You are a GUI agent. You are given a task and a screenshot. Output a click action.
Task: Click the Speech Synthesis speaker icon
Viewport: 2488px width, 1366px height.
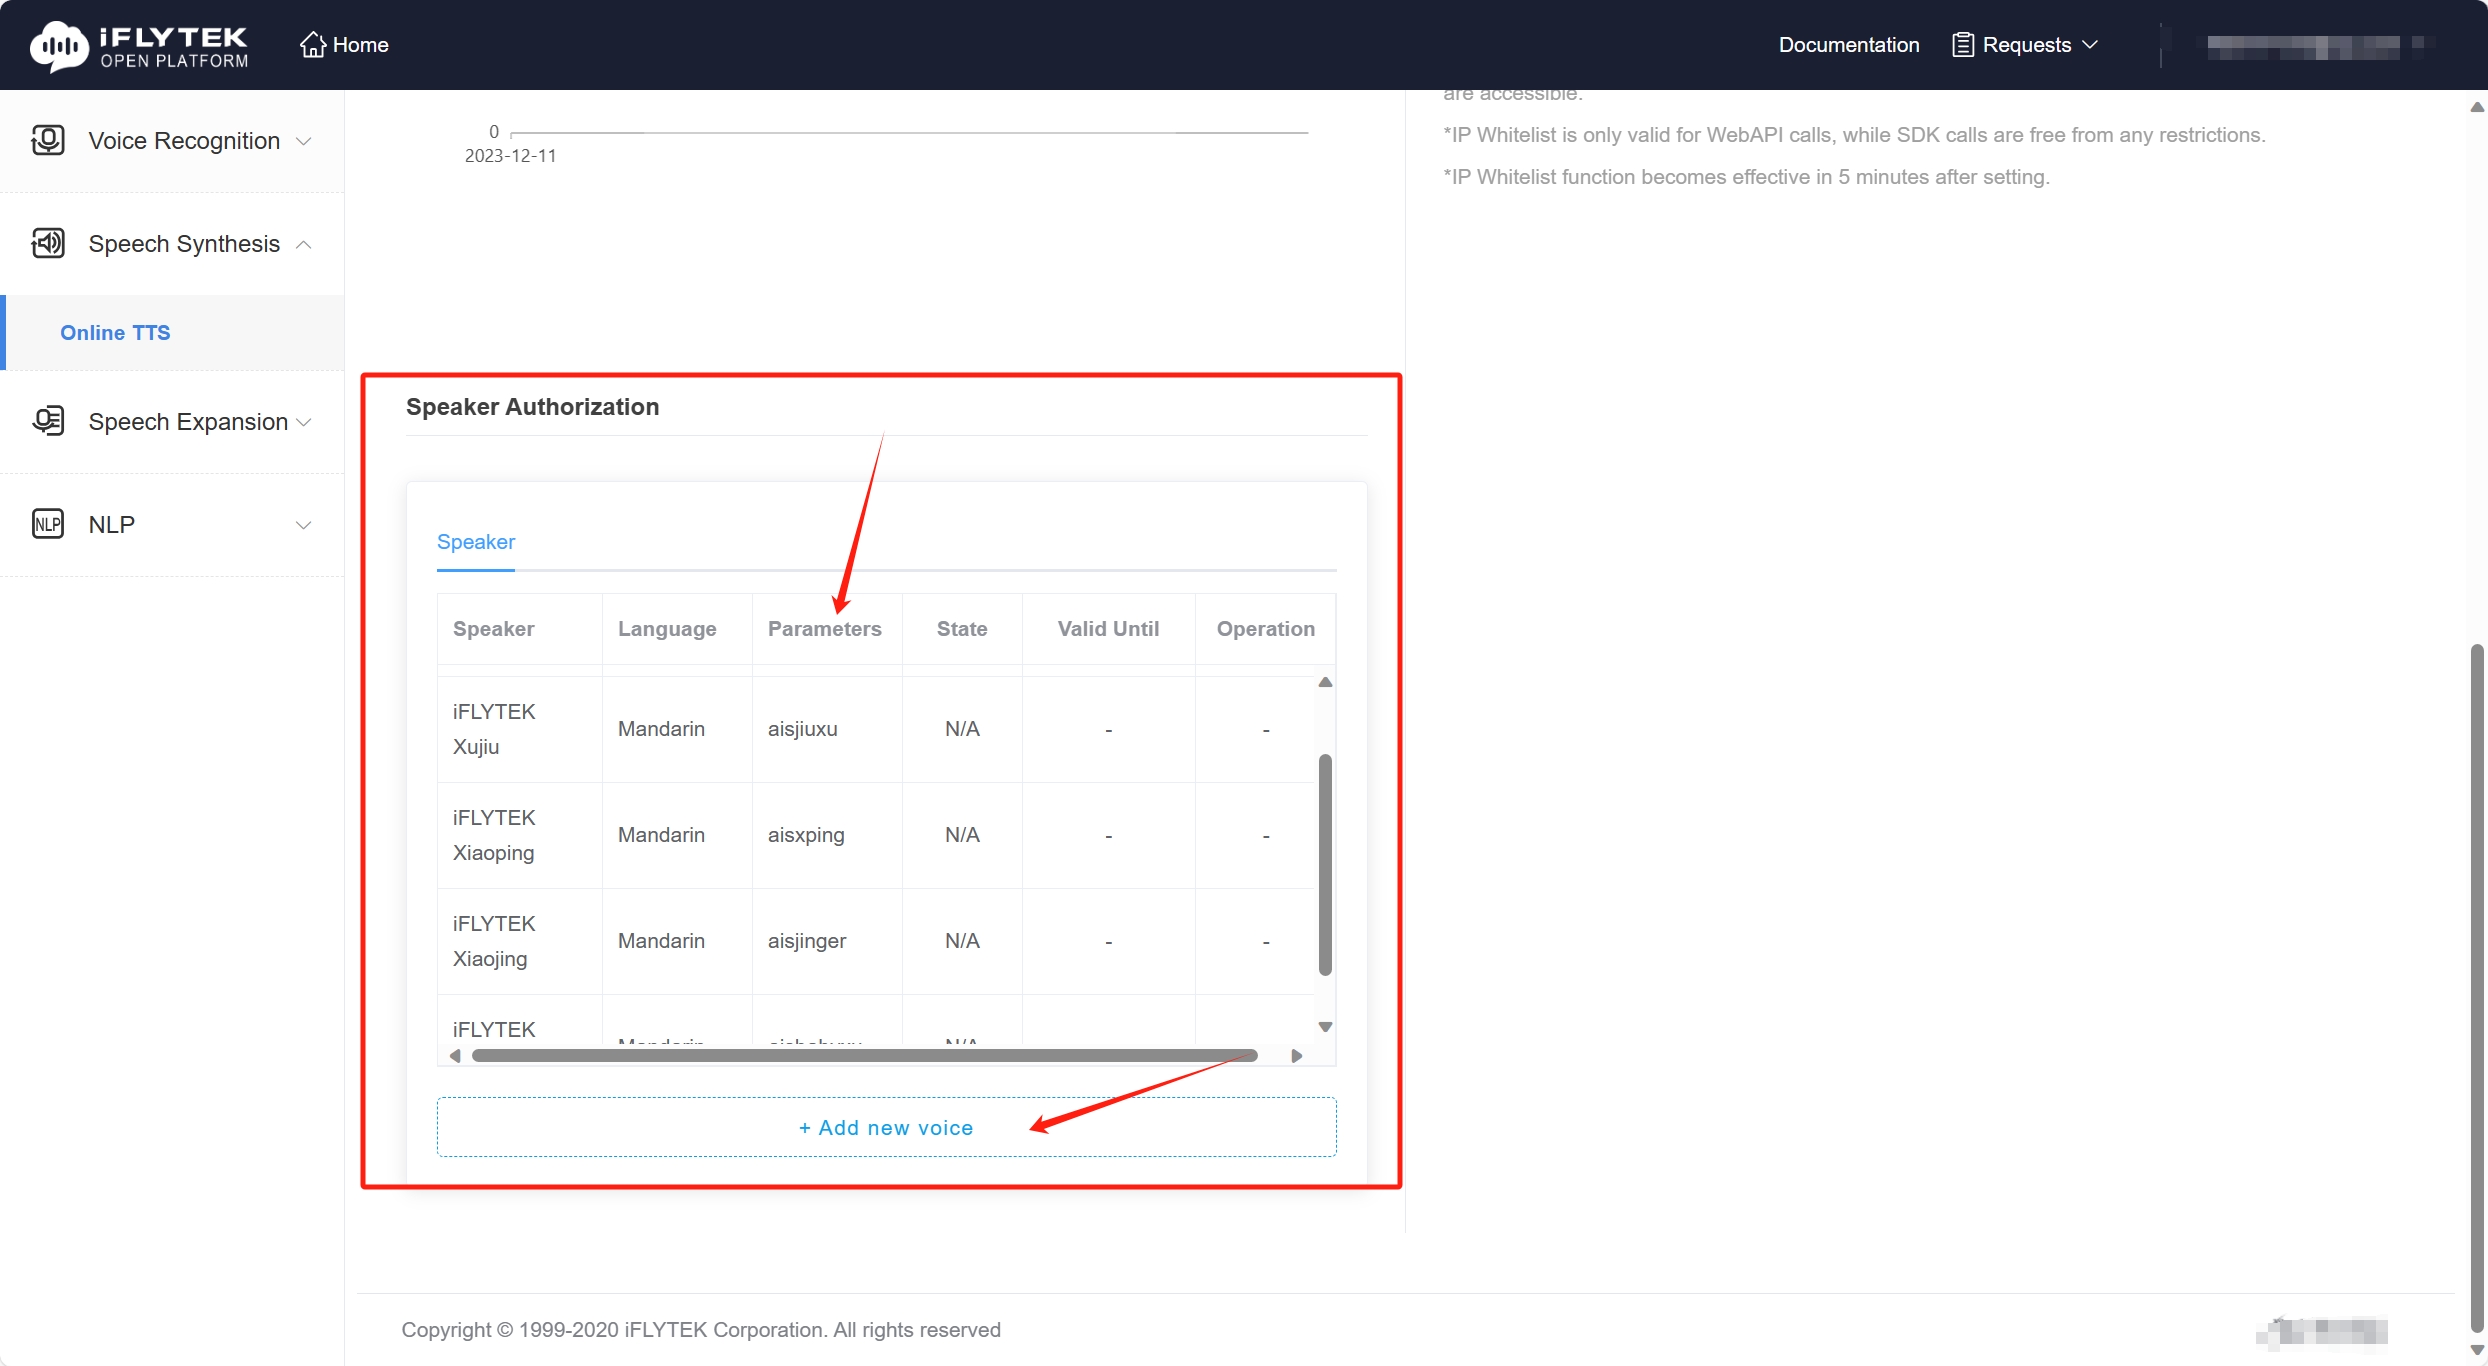click(x=48, y=243)
